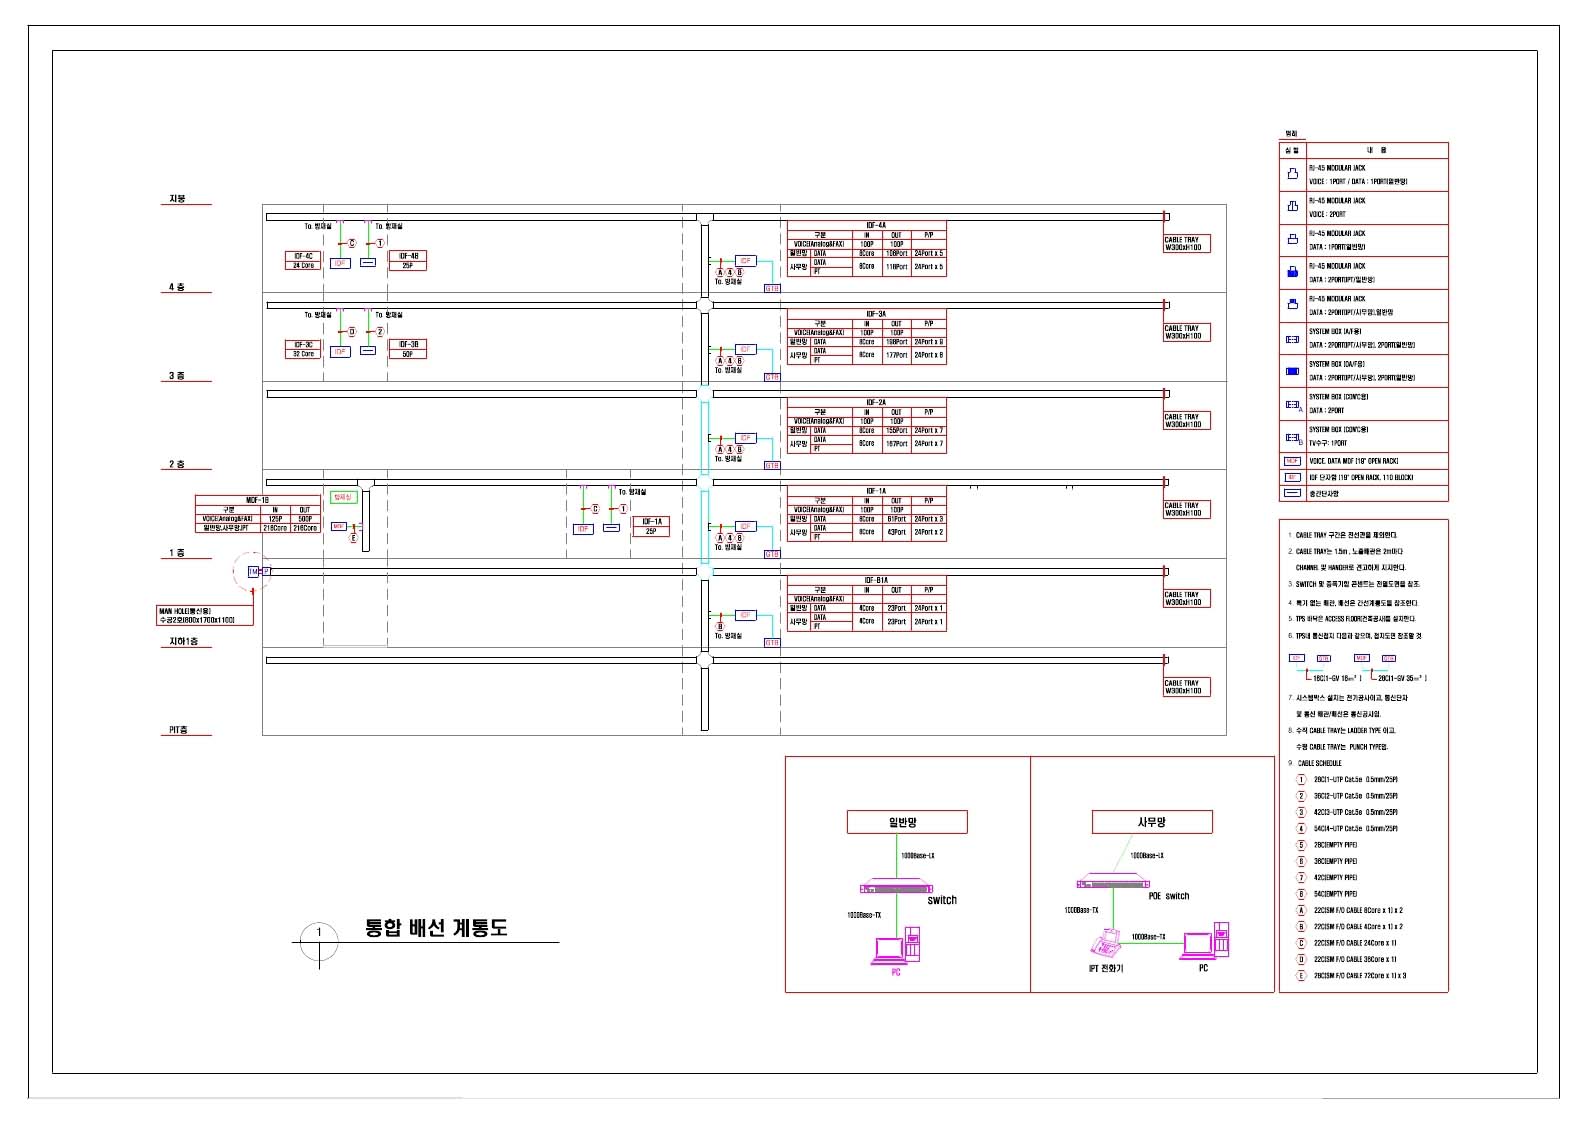Select the dashed manhole circle symbol
Viewport: 1587px width, 1123px height.
point(251,572)
